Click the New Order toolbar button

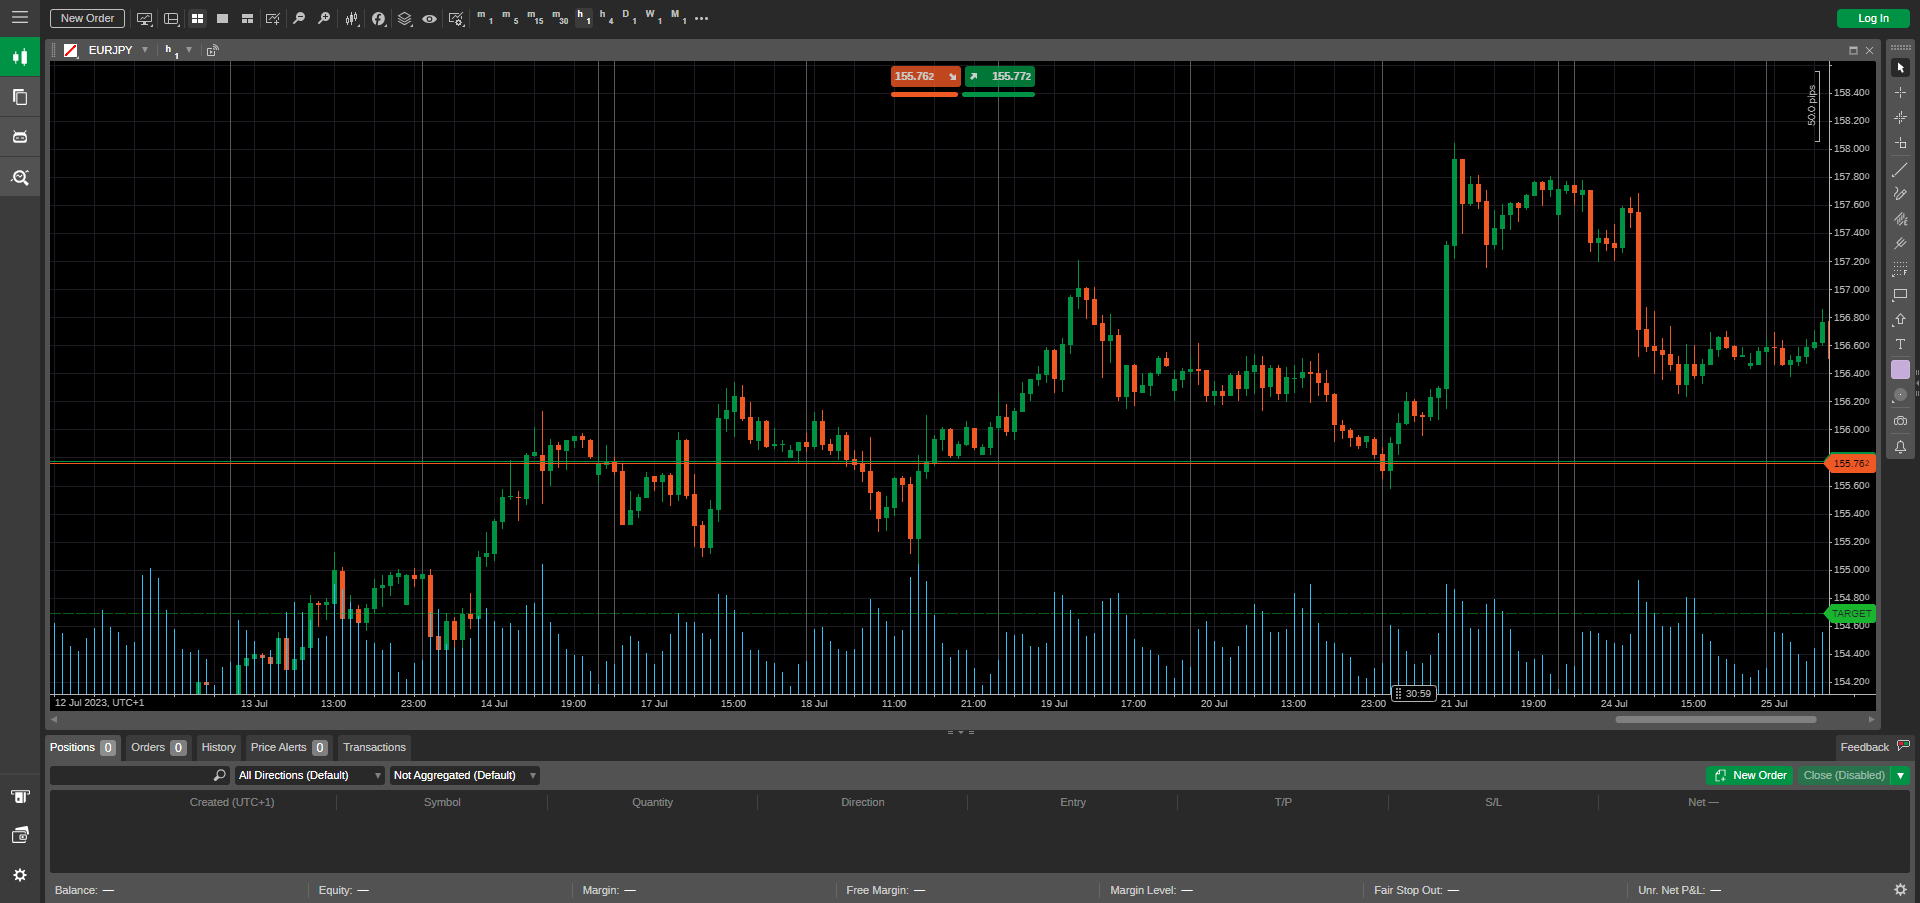(x=87, y=18)
